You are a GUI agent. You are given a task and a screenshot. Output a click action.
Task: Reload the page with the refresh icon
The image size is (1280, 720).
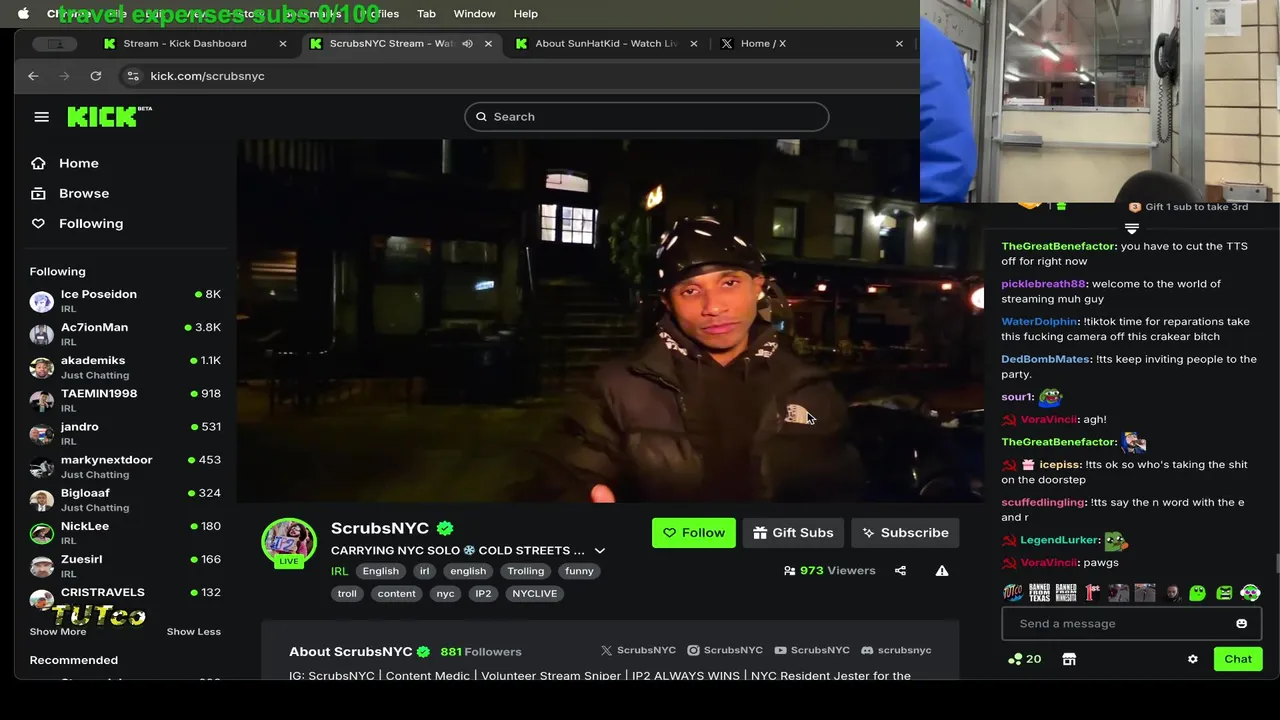click(96, 76)
